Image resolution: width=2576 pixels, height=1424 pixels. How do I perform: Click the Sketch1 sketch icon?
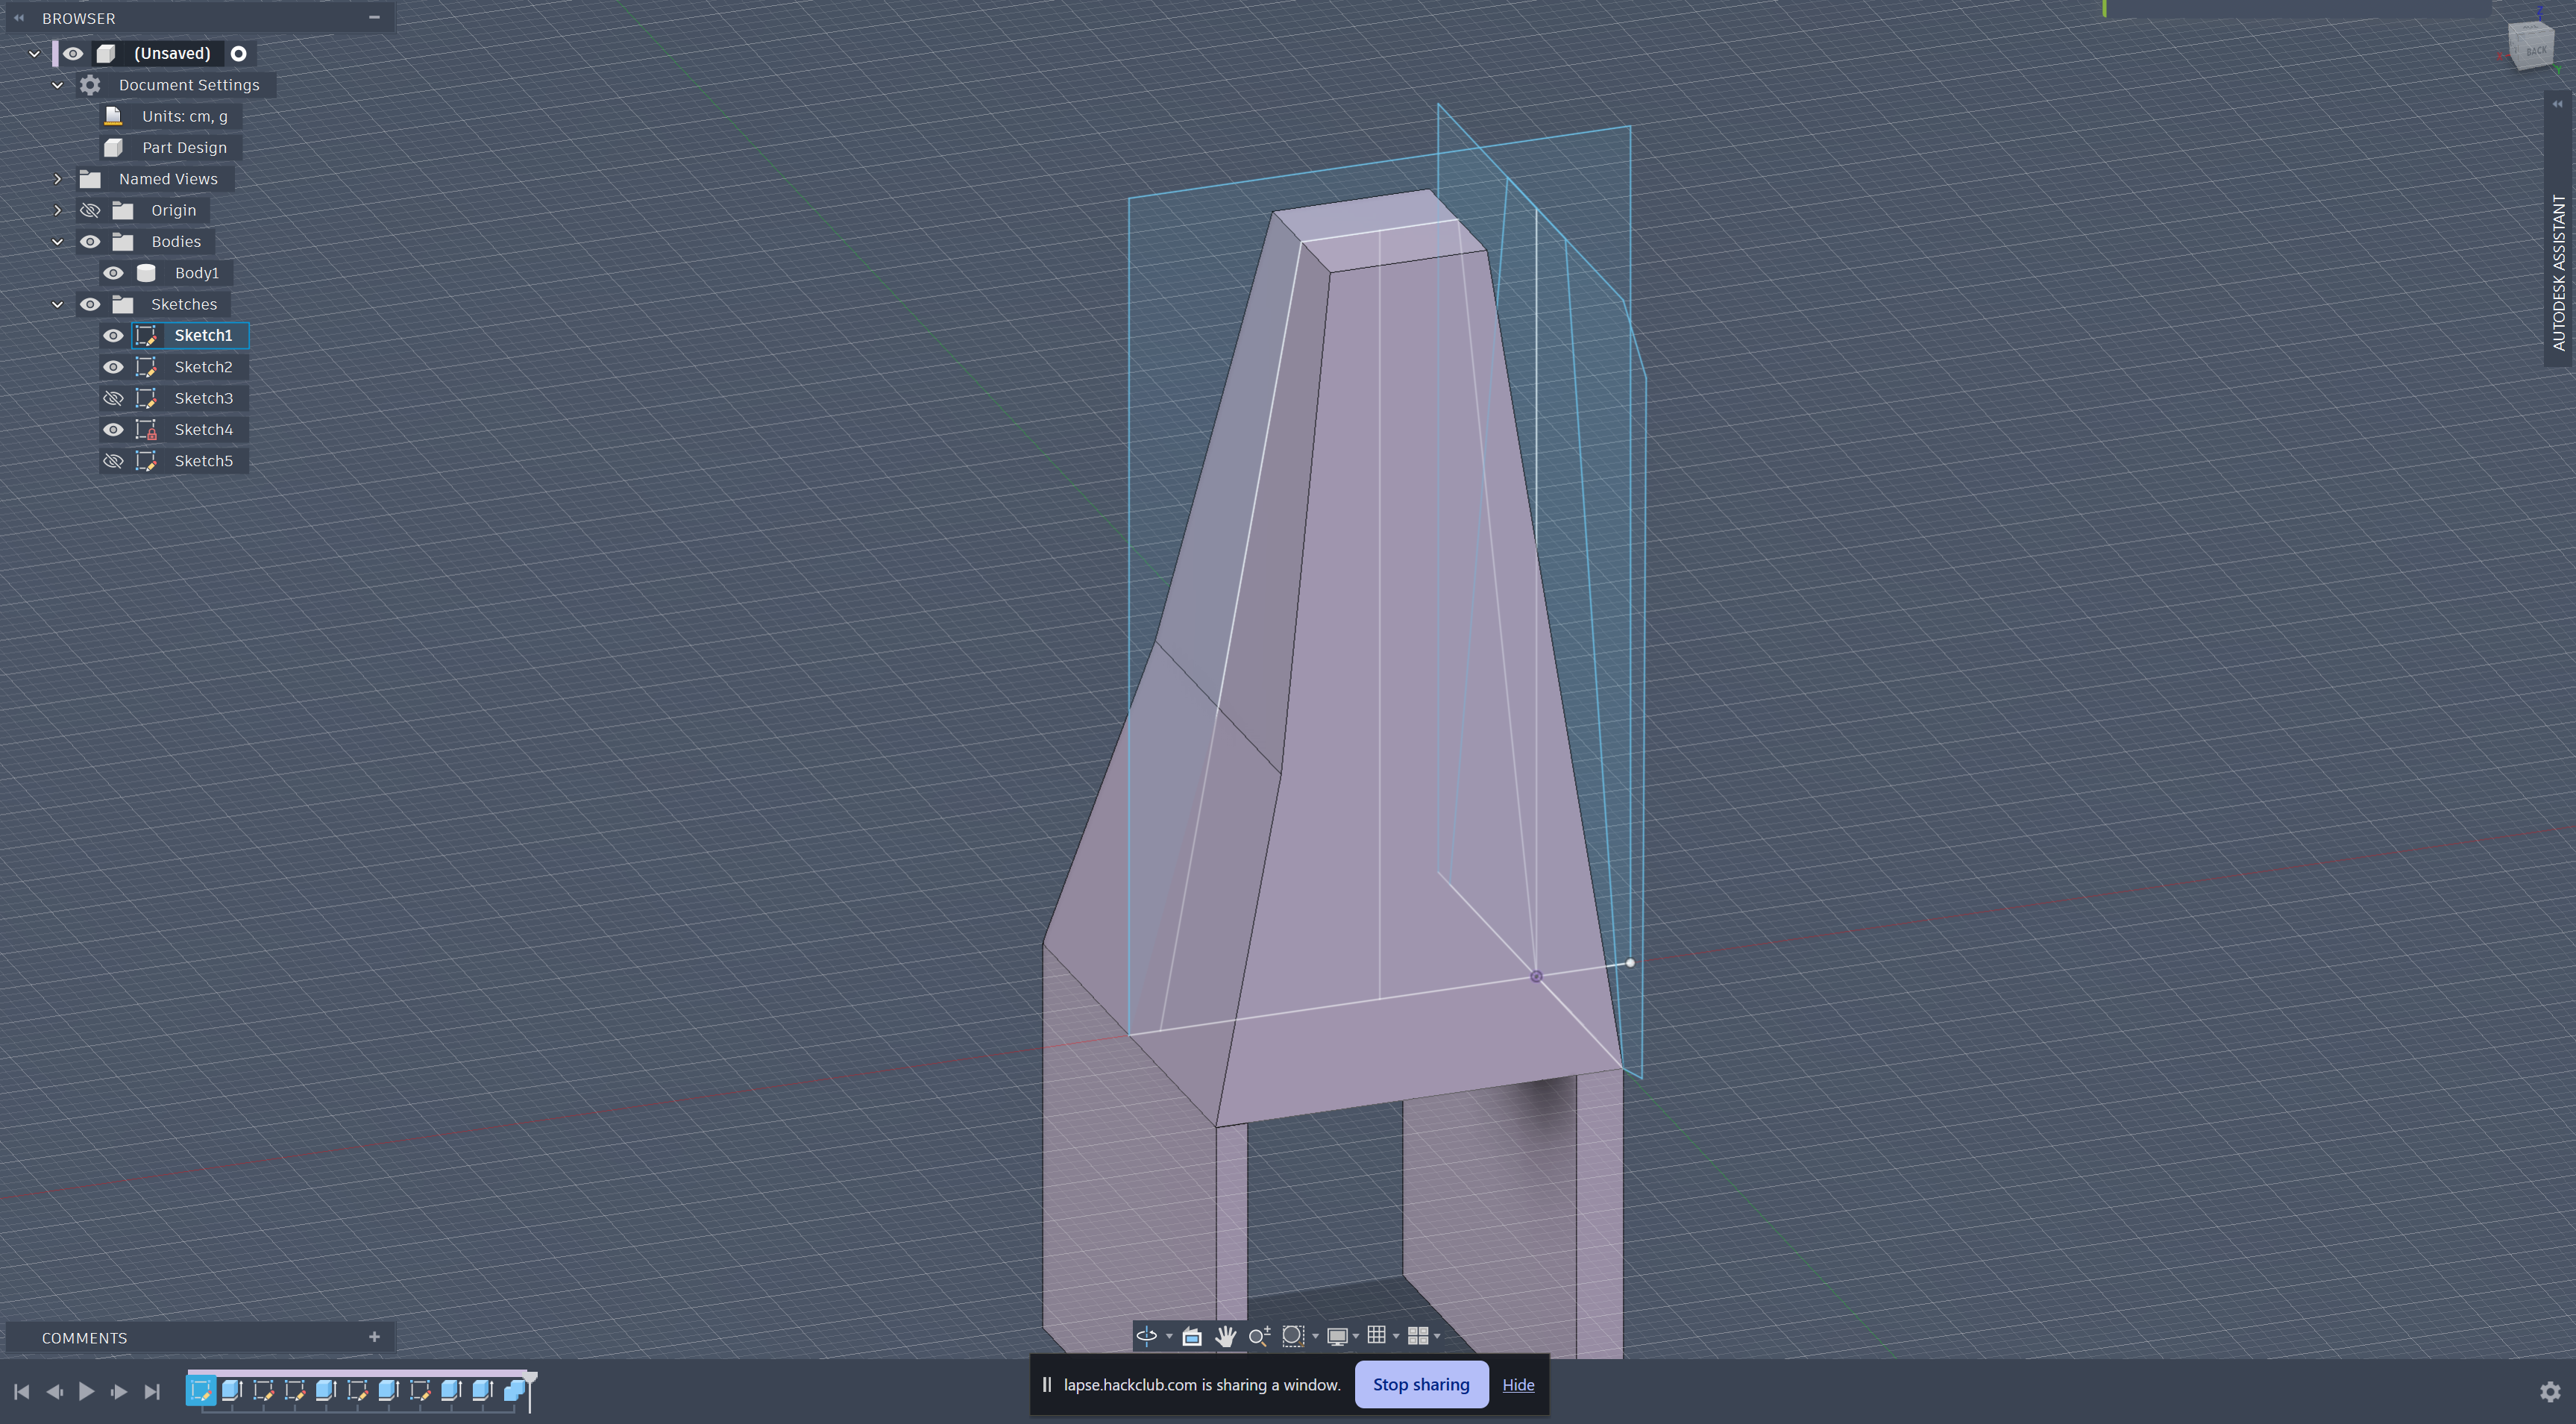coord(146,336)
